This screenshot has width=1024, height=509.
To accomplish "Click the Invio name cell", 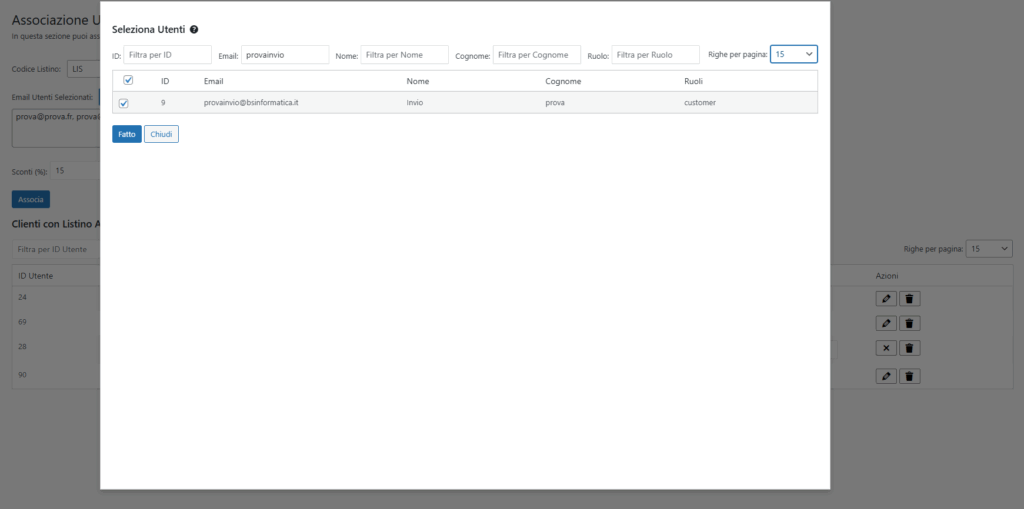I will [415, 103].
